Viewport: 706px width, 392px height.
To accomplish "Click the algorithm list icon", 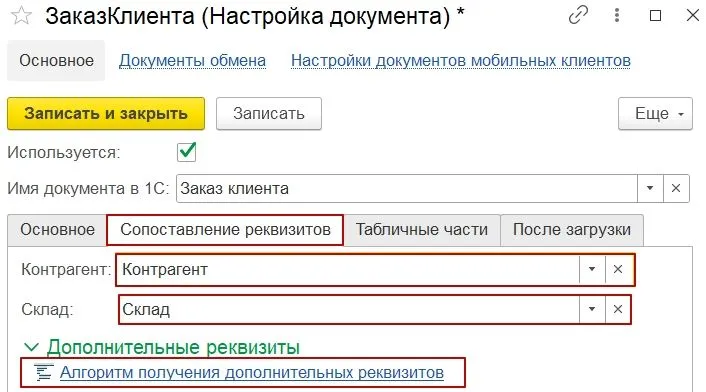I will click(44, 372).
